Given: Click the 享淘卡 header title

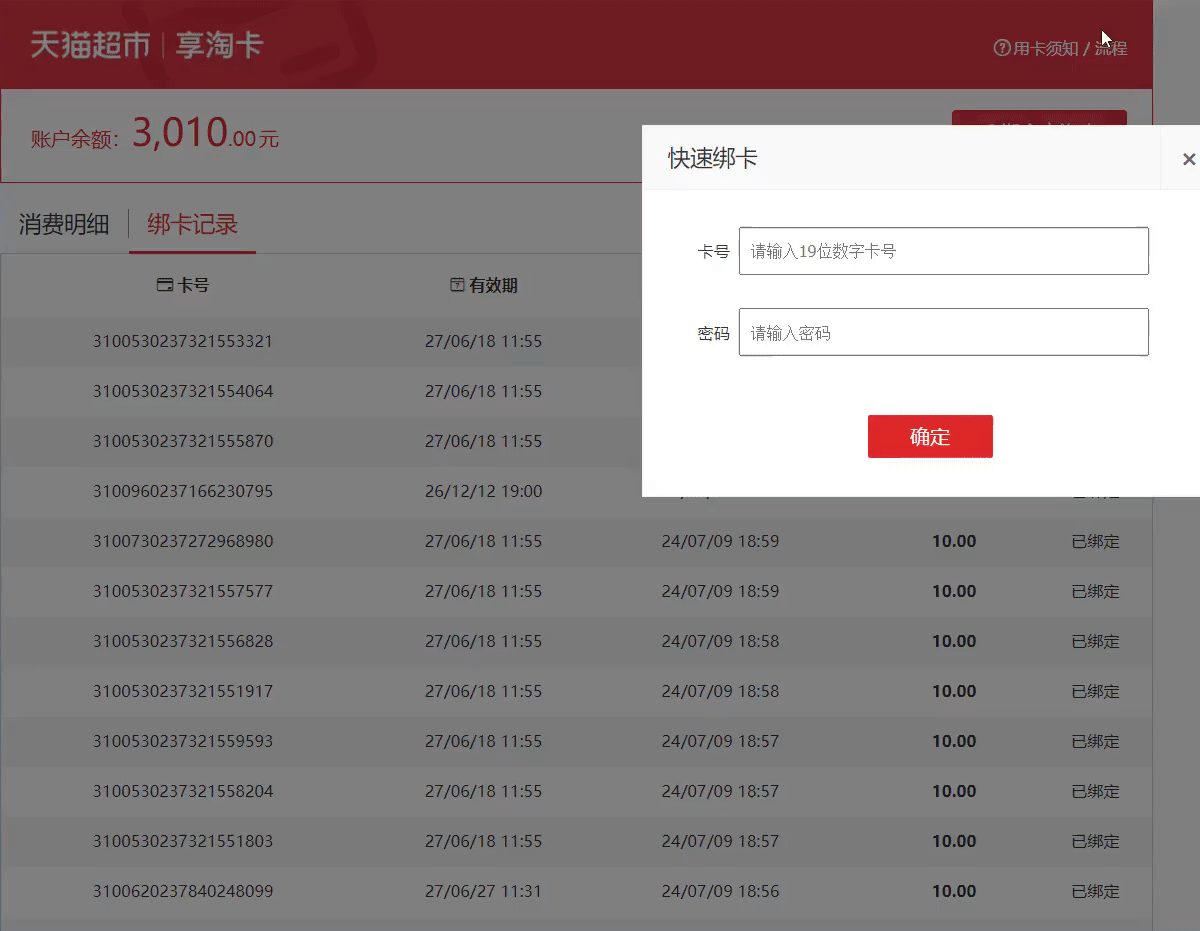Looking at the screenshot, I should tap(219, 45).
